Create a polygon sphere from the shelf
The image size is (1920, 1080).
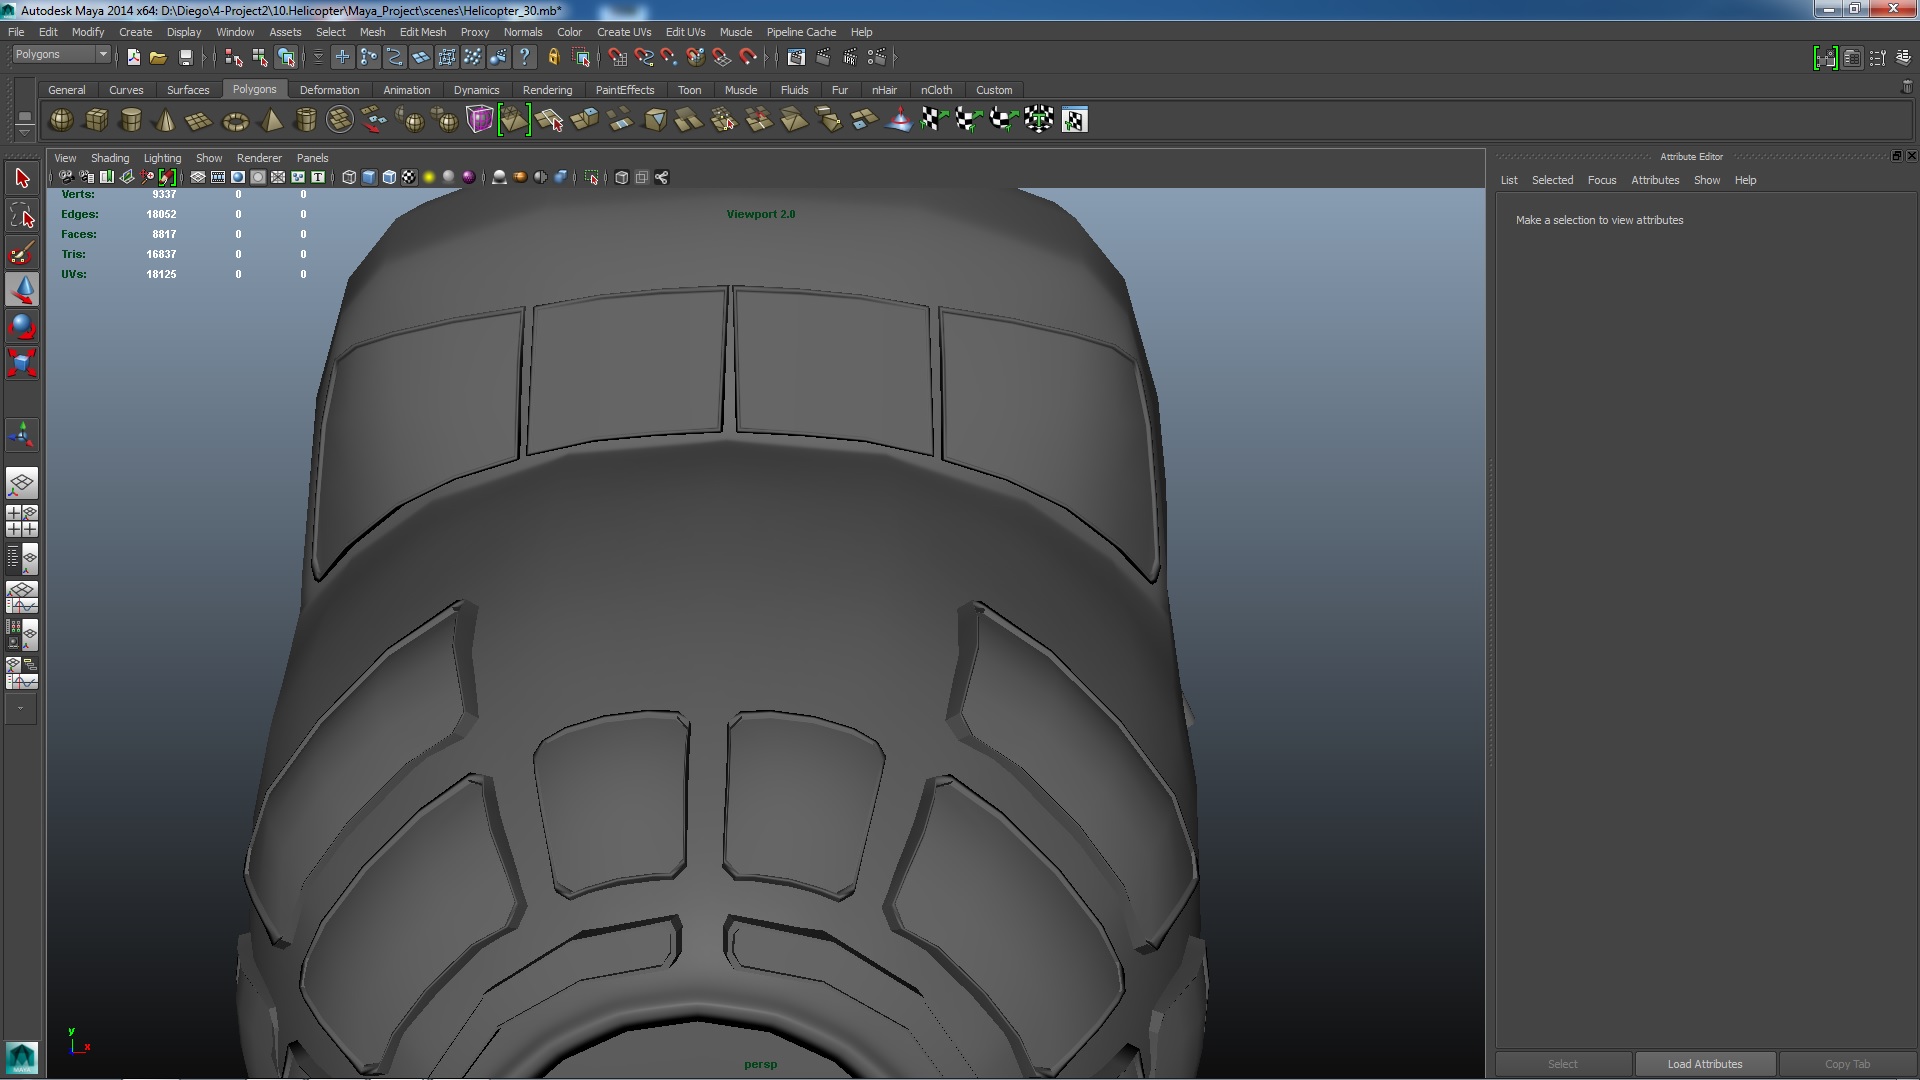(x=61, y=120)
